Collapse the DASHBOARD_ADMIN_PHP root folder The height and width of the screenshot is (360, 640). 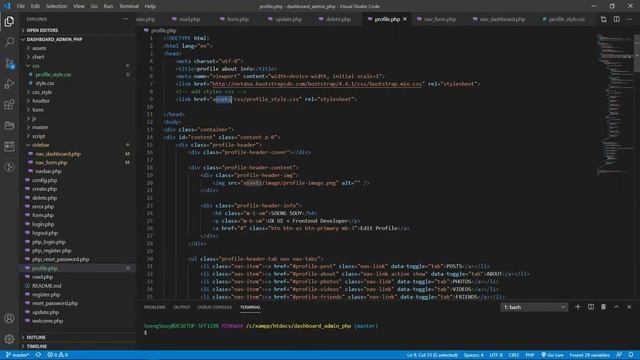54,39
